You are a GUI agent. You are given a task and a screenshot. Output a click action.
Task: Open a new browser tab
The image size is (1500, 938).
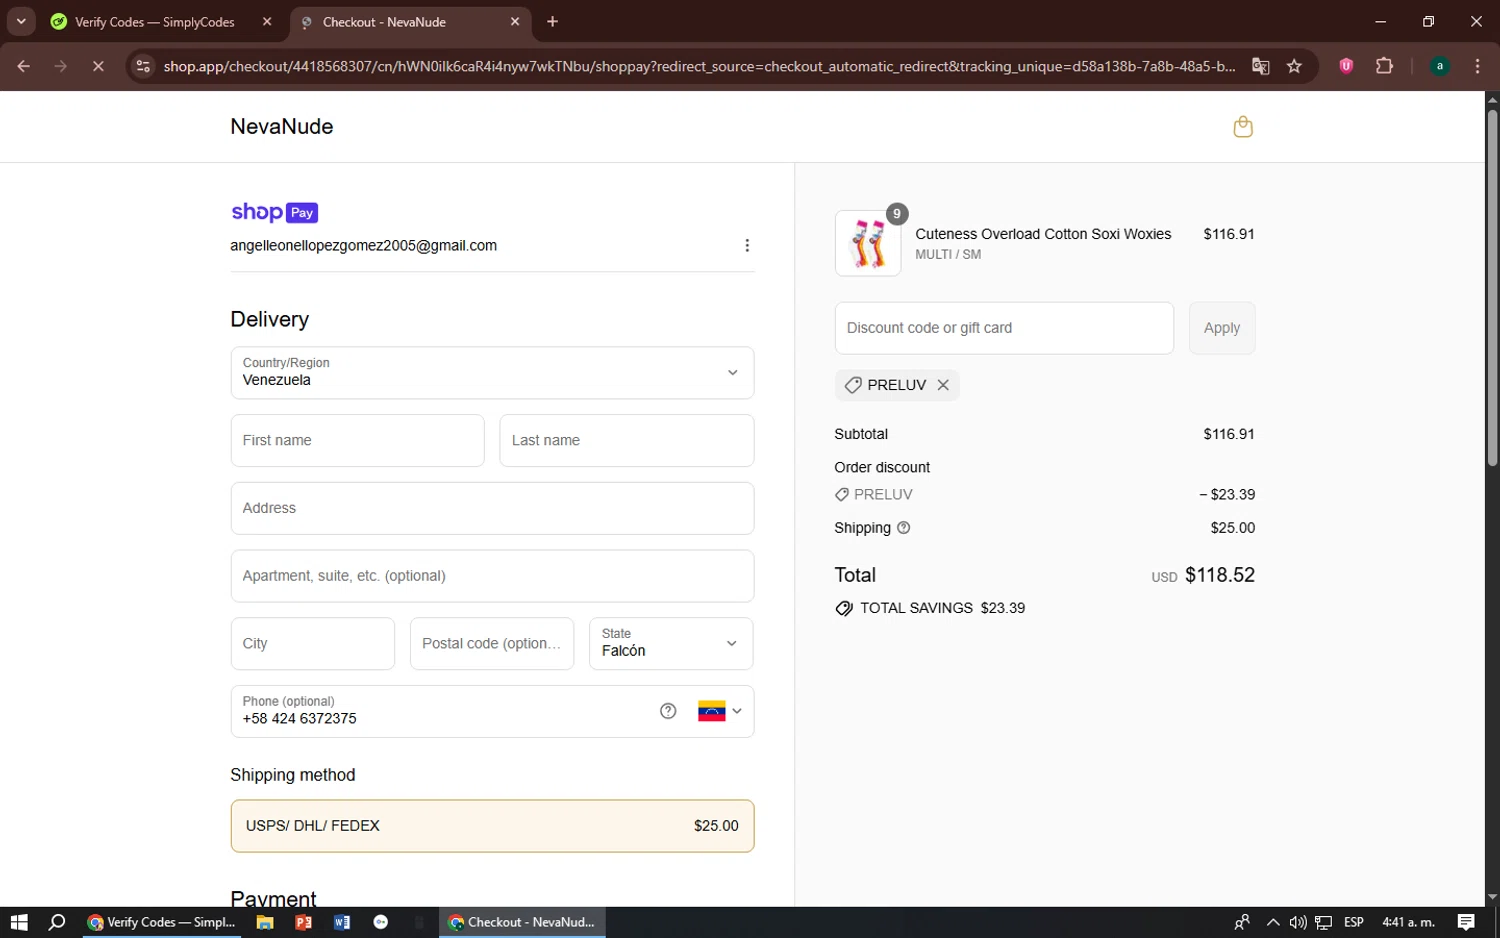[x=552, y=21]
